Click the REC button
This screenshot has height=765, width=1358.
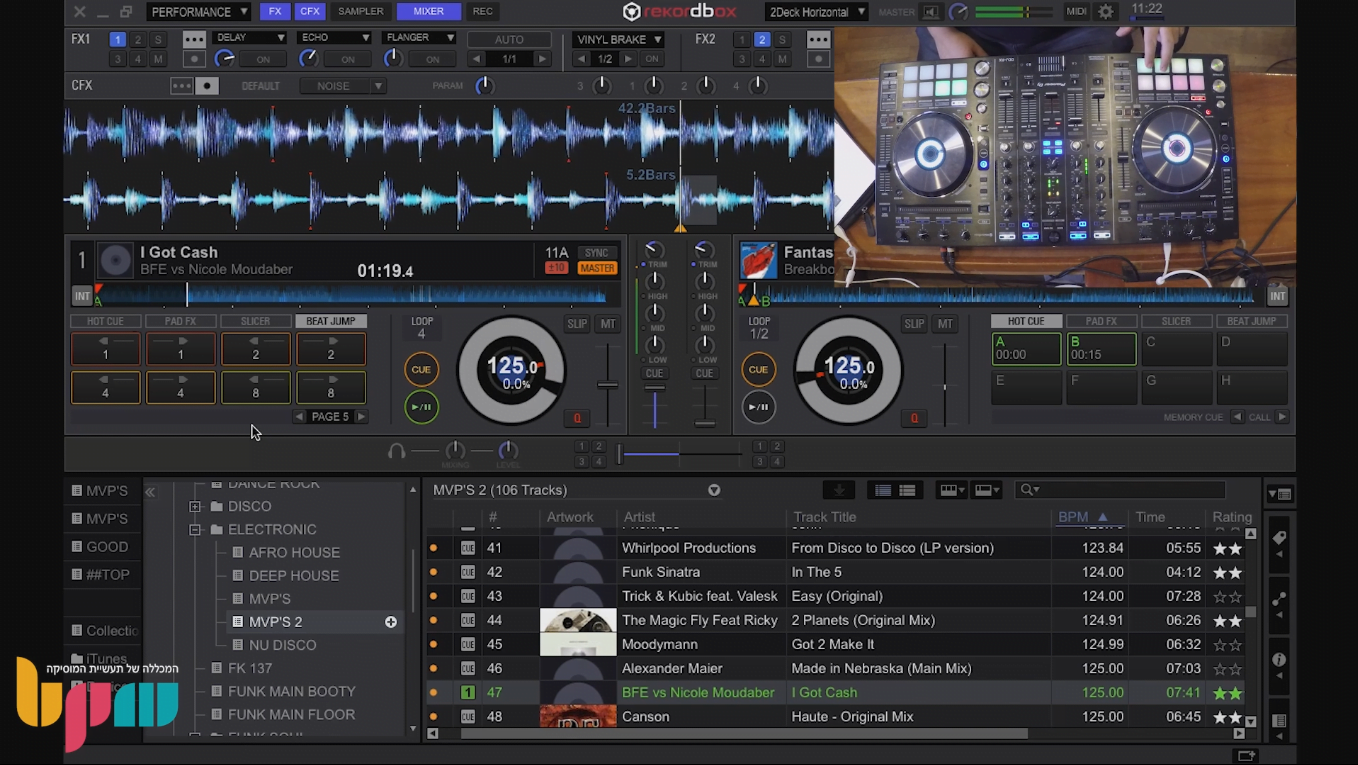point(483,12)
